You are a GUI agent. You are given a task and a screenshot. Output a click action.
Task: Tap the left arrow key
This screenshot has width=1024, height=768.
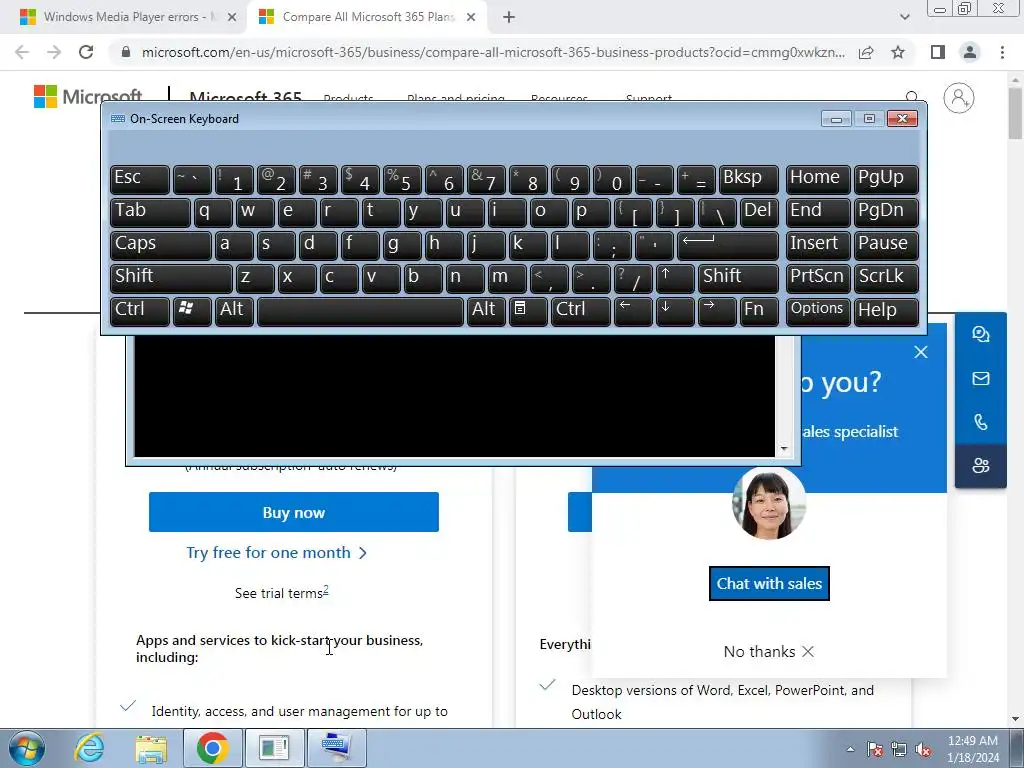coord(633,311)
